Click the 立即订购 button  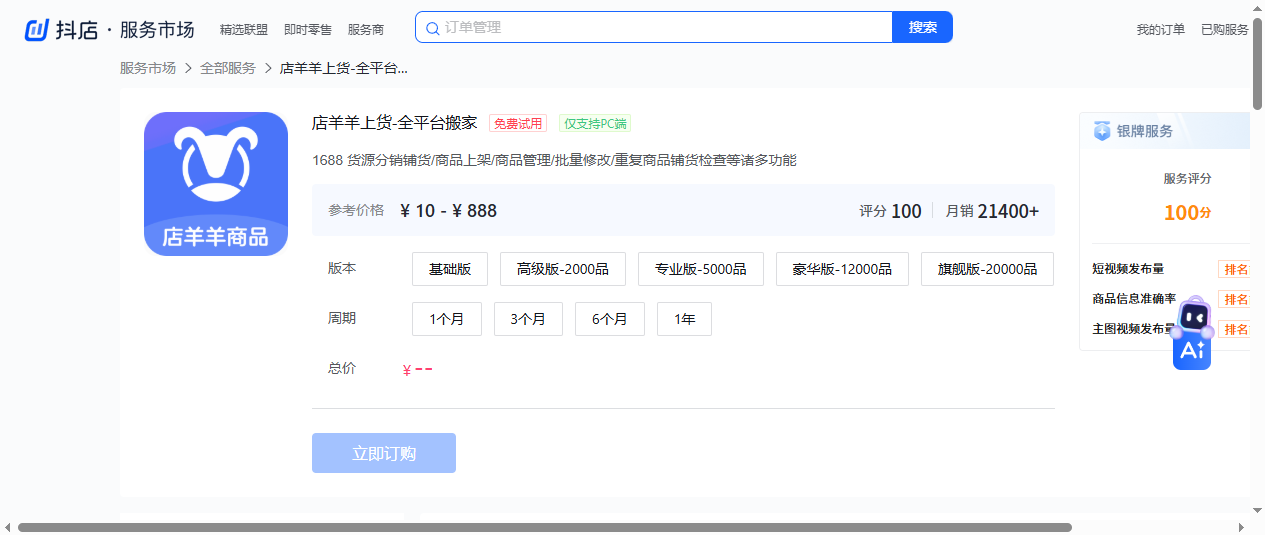384,453
